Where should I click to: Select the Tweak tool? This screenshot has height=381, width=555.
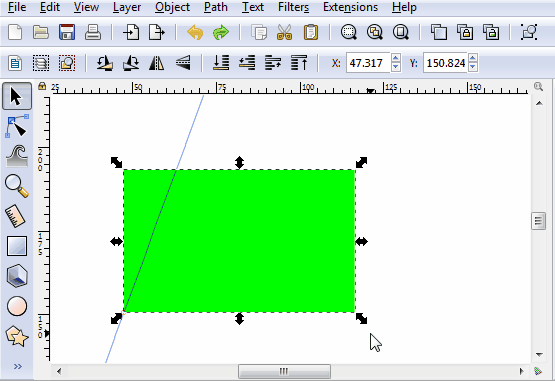tap(17, 156)
